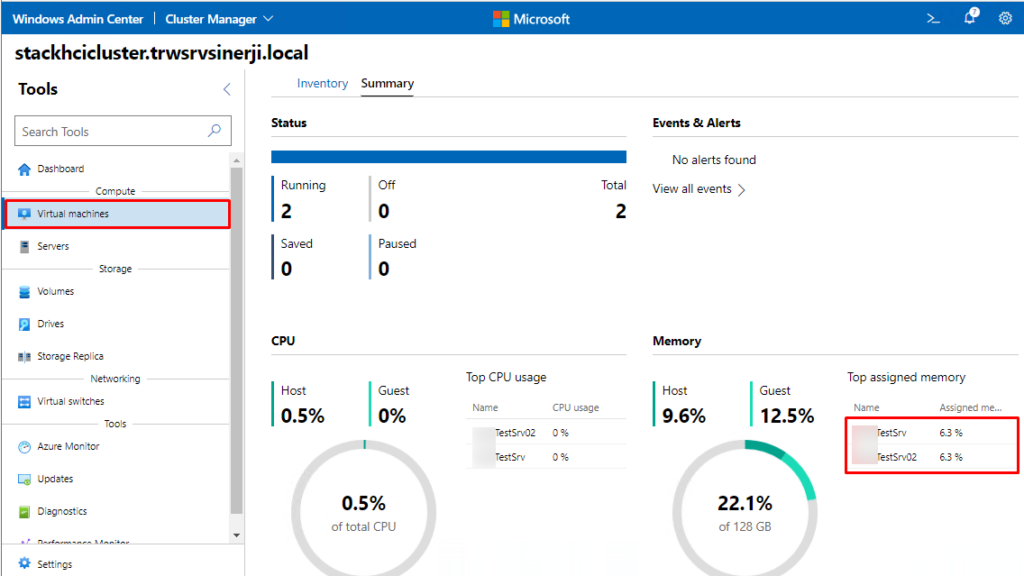Click Windows Admin Center title
The height and width of the screenshot is (576, 1024).
coord(78,19)
